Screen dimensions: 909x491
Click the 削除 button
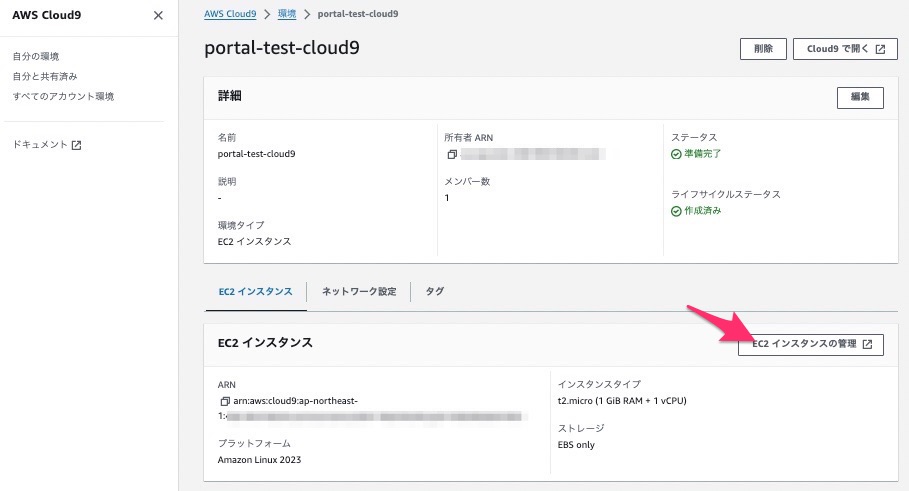(x=763, y=49)
